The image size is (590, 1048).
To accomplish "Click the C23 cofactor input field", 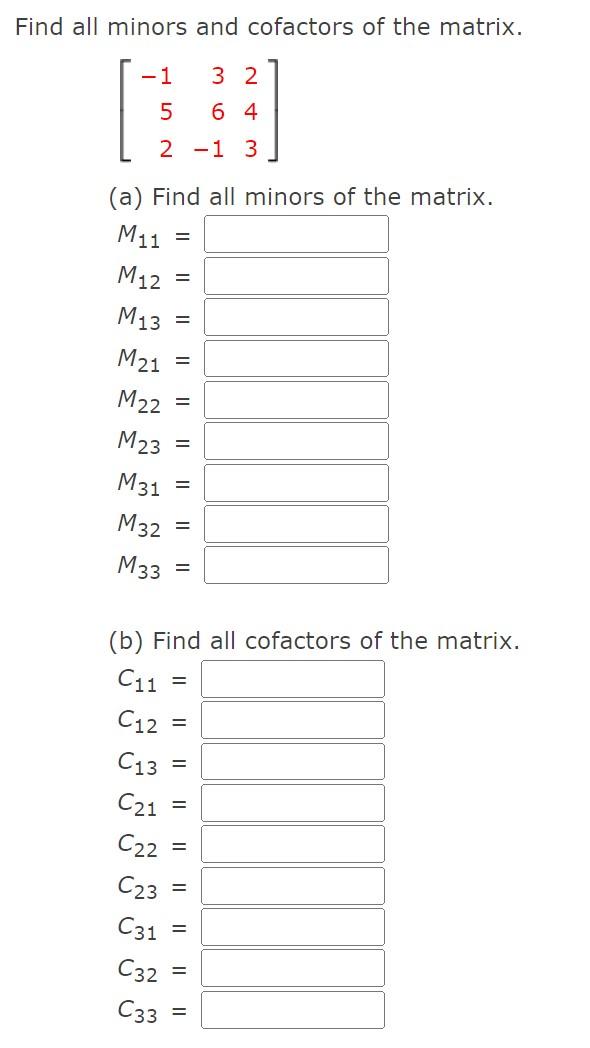I will (293, 884).
